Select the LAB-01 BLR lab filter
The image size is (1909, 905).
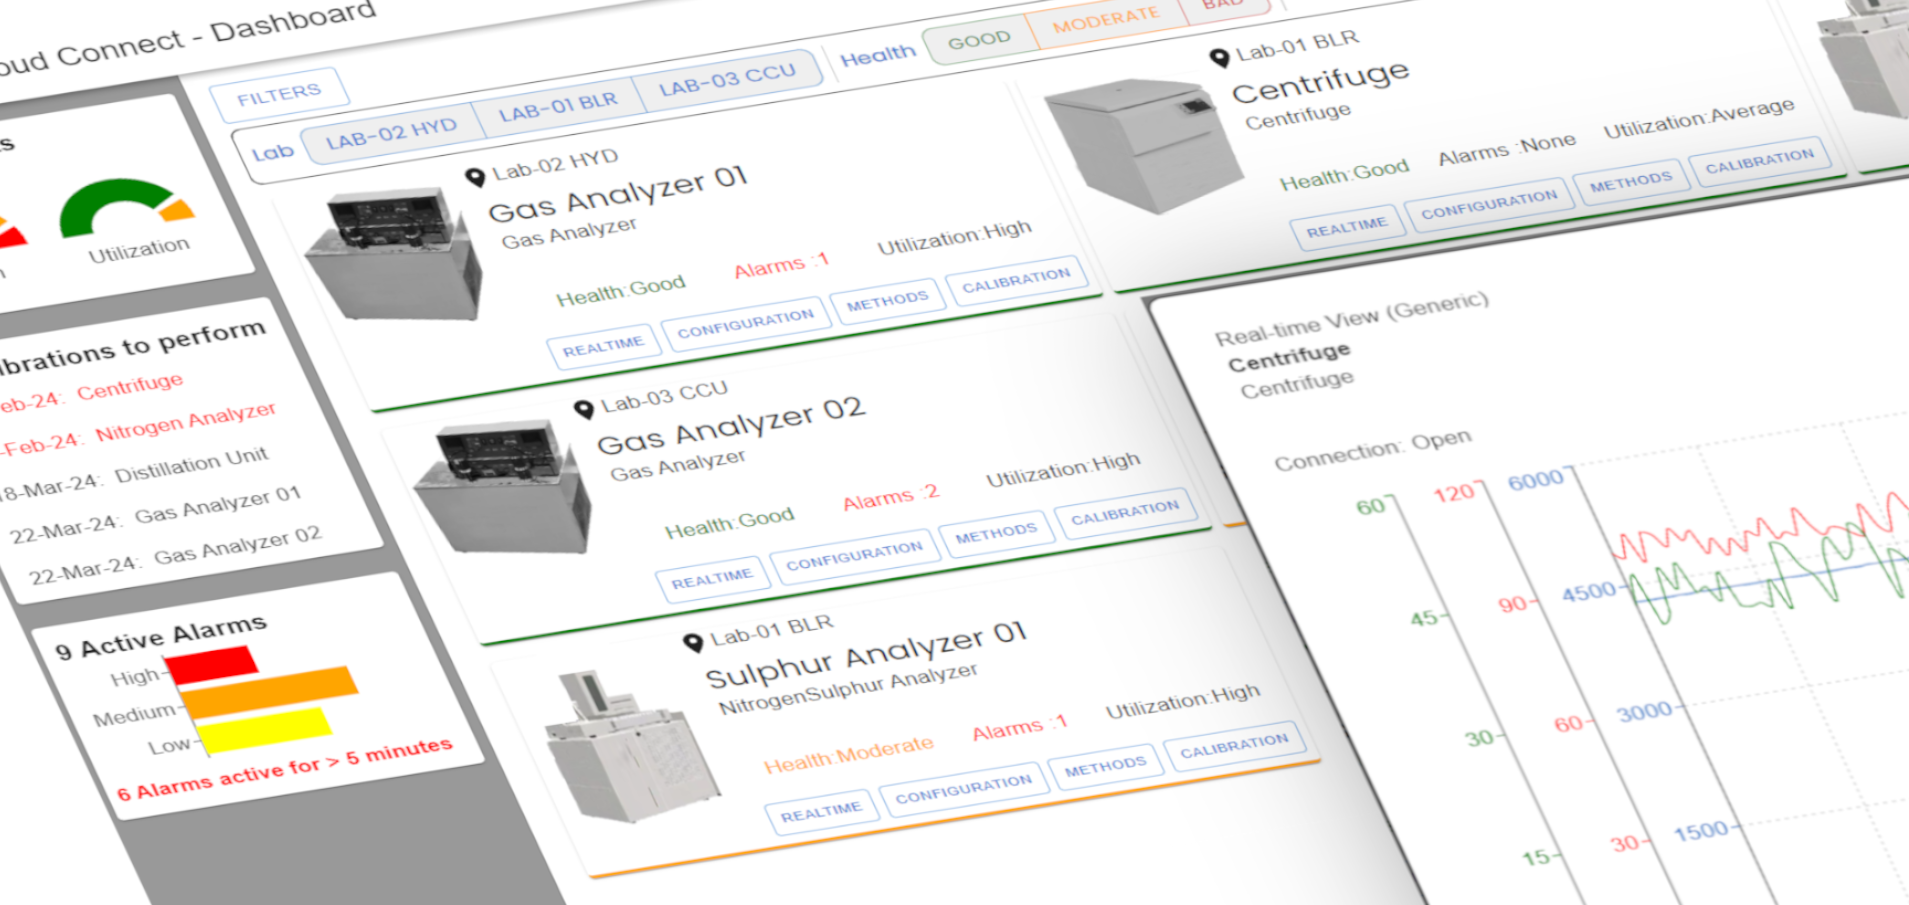557,105
